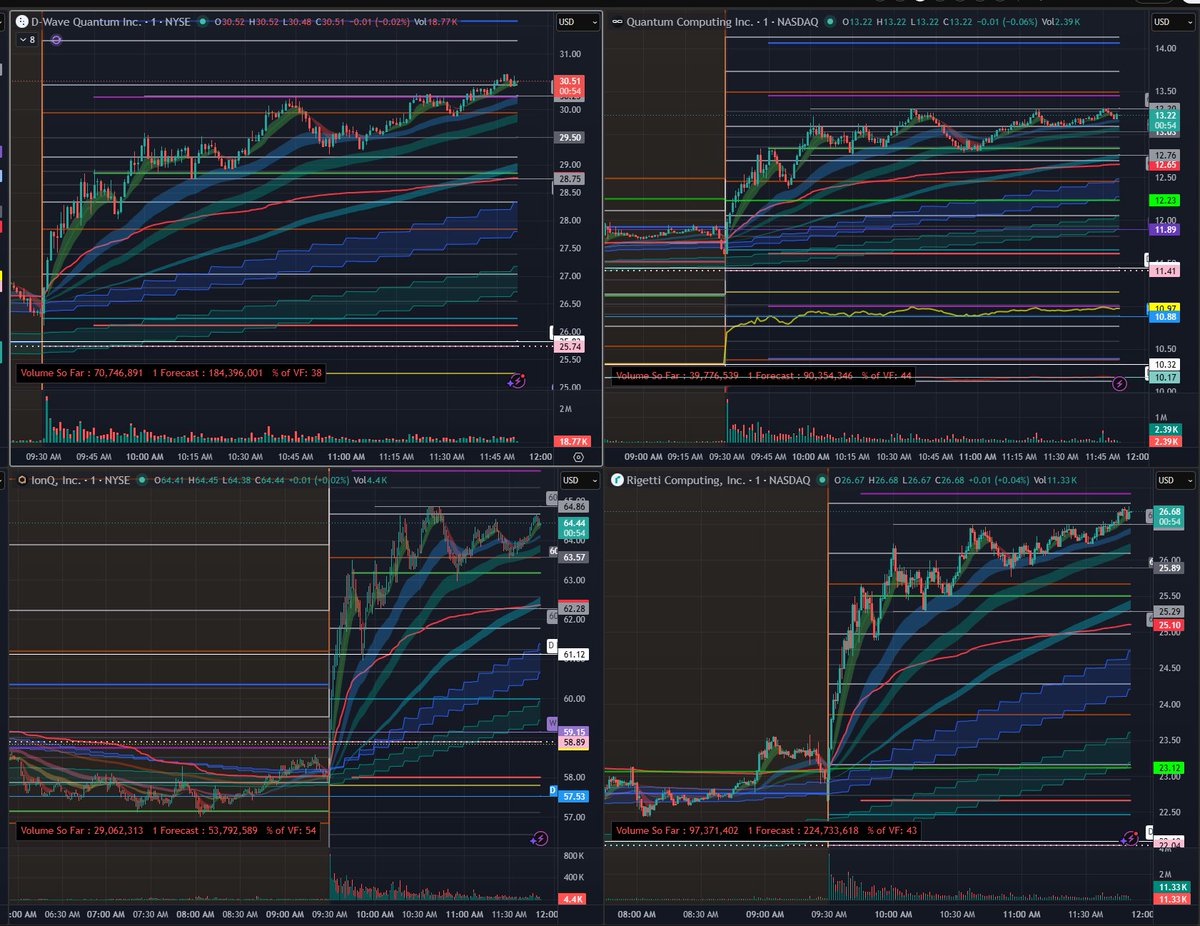The height and width of the screenshot is (926, 1200).
Task: Click current price label 26.68 on Rigetti
Action: (1171, 518)
